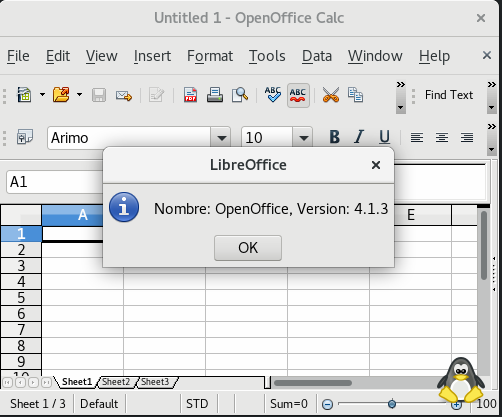Click the New spreadsheet icon
Viewport: 502px width, 417px height.
(24, 95)
